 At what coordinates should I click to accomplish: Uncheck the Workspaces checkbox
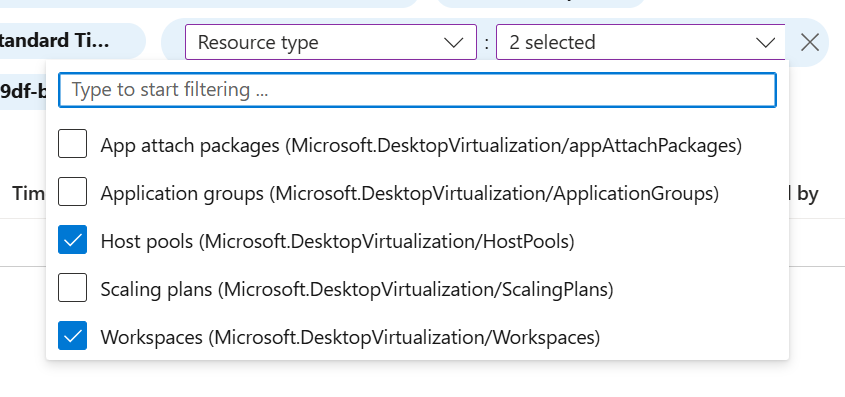point(72,336)
